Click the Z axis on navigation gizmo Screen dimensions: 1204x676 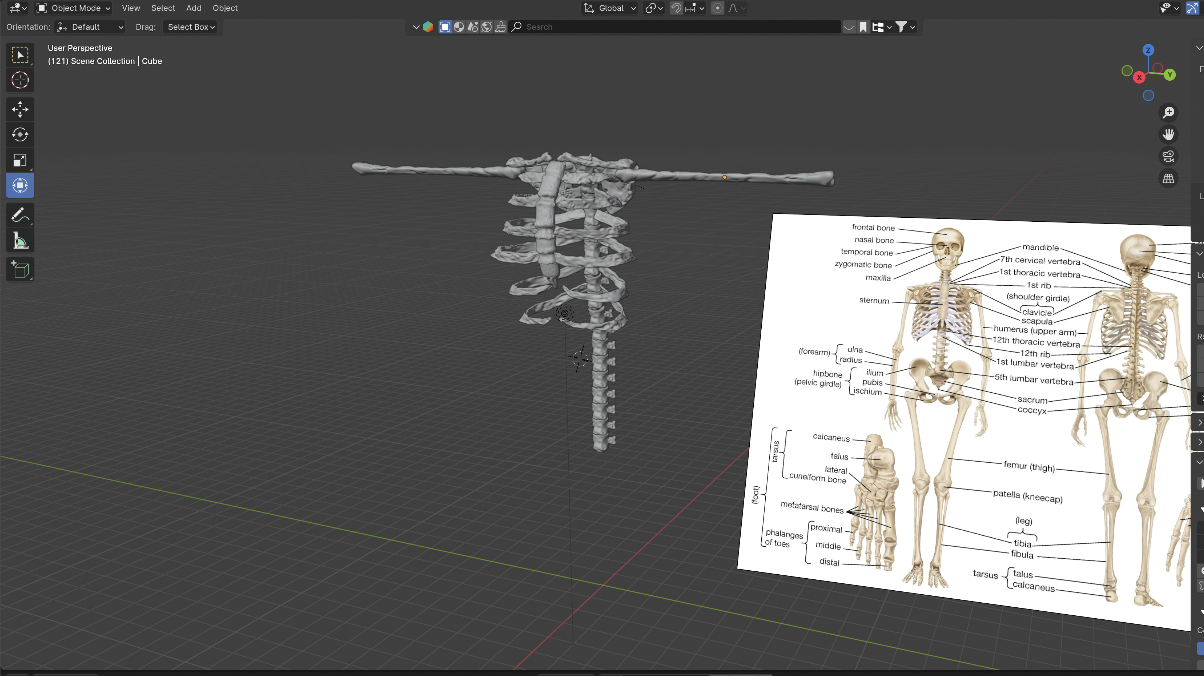click(x=1148, y=50)
